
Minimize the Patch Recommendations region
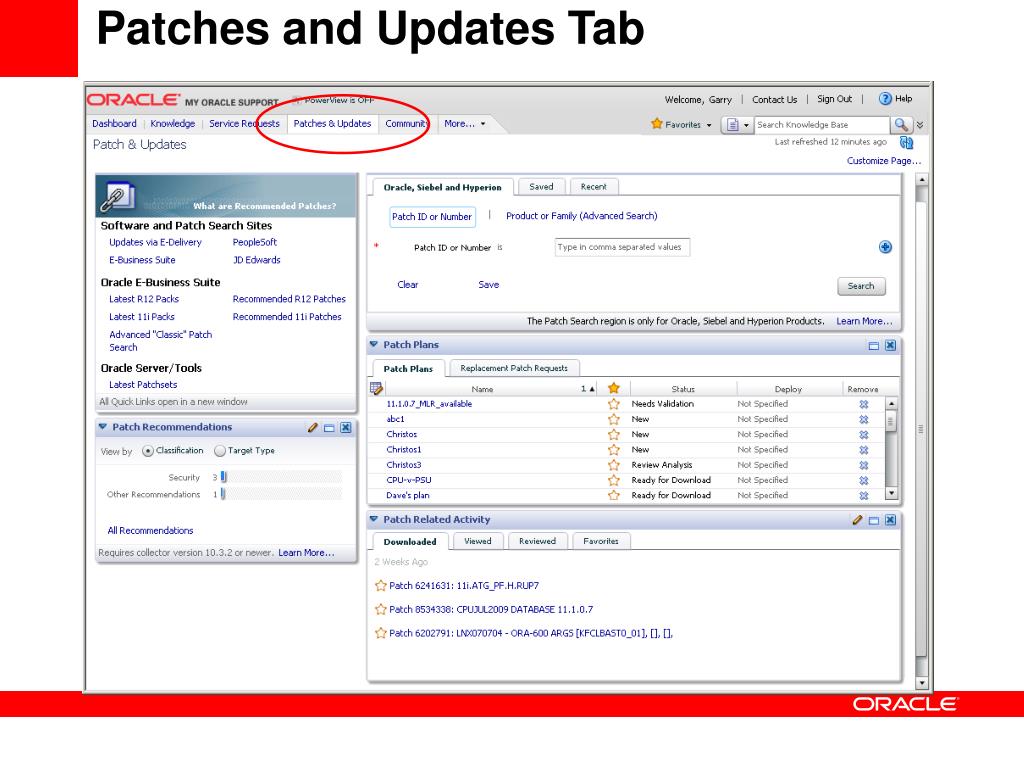coord(329,428)
